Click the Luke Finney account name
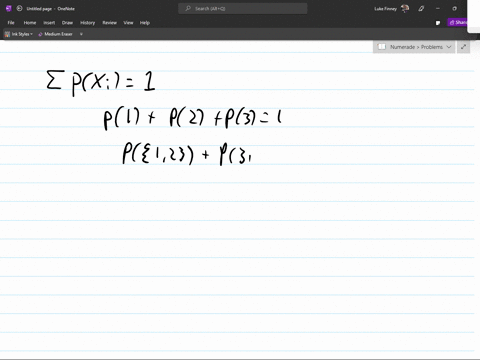The image size is (480, 360). tap(385, 9)
